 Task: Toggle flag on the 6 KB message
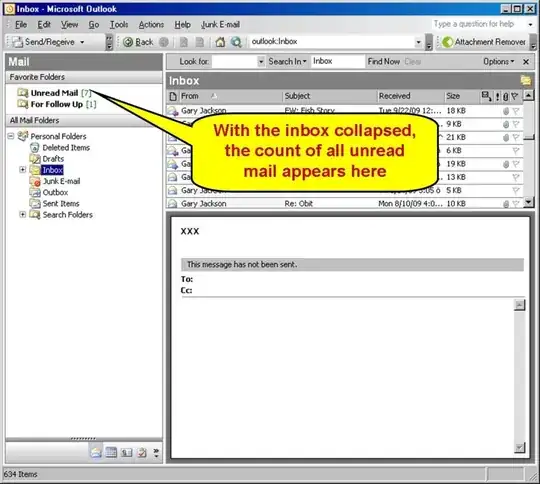[x=516, y=151]
